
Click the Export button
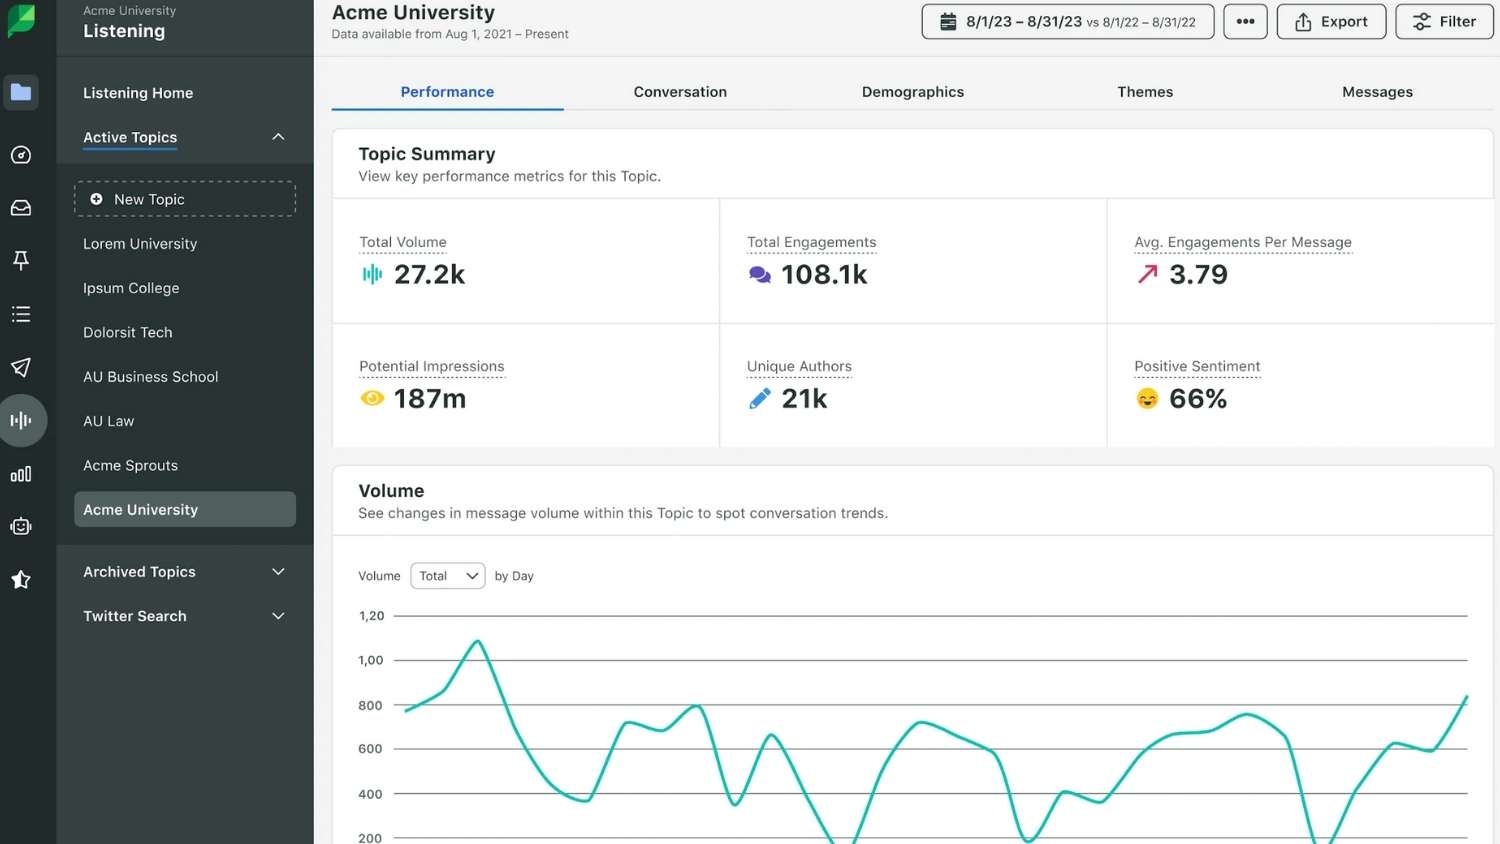tap(1331, 21)
